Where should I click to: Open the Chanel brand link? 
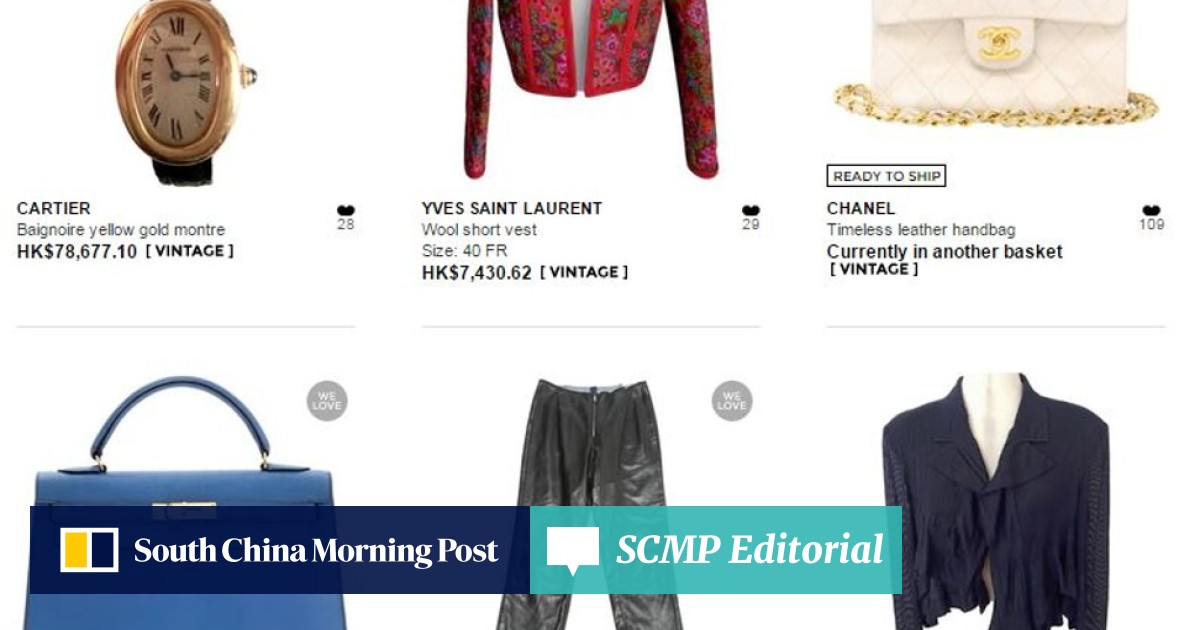(861, 208)
